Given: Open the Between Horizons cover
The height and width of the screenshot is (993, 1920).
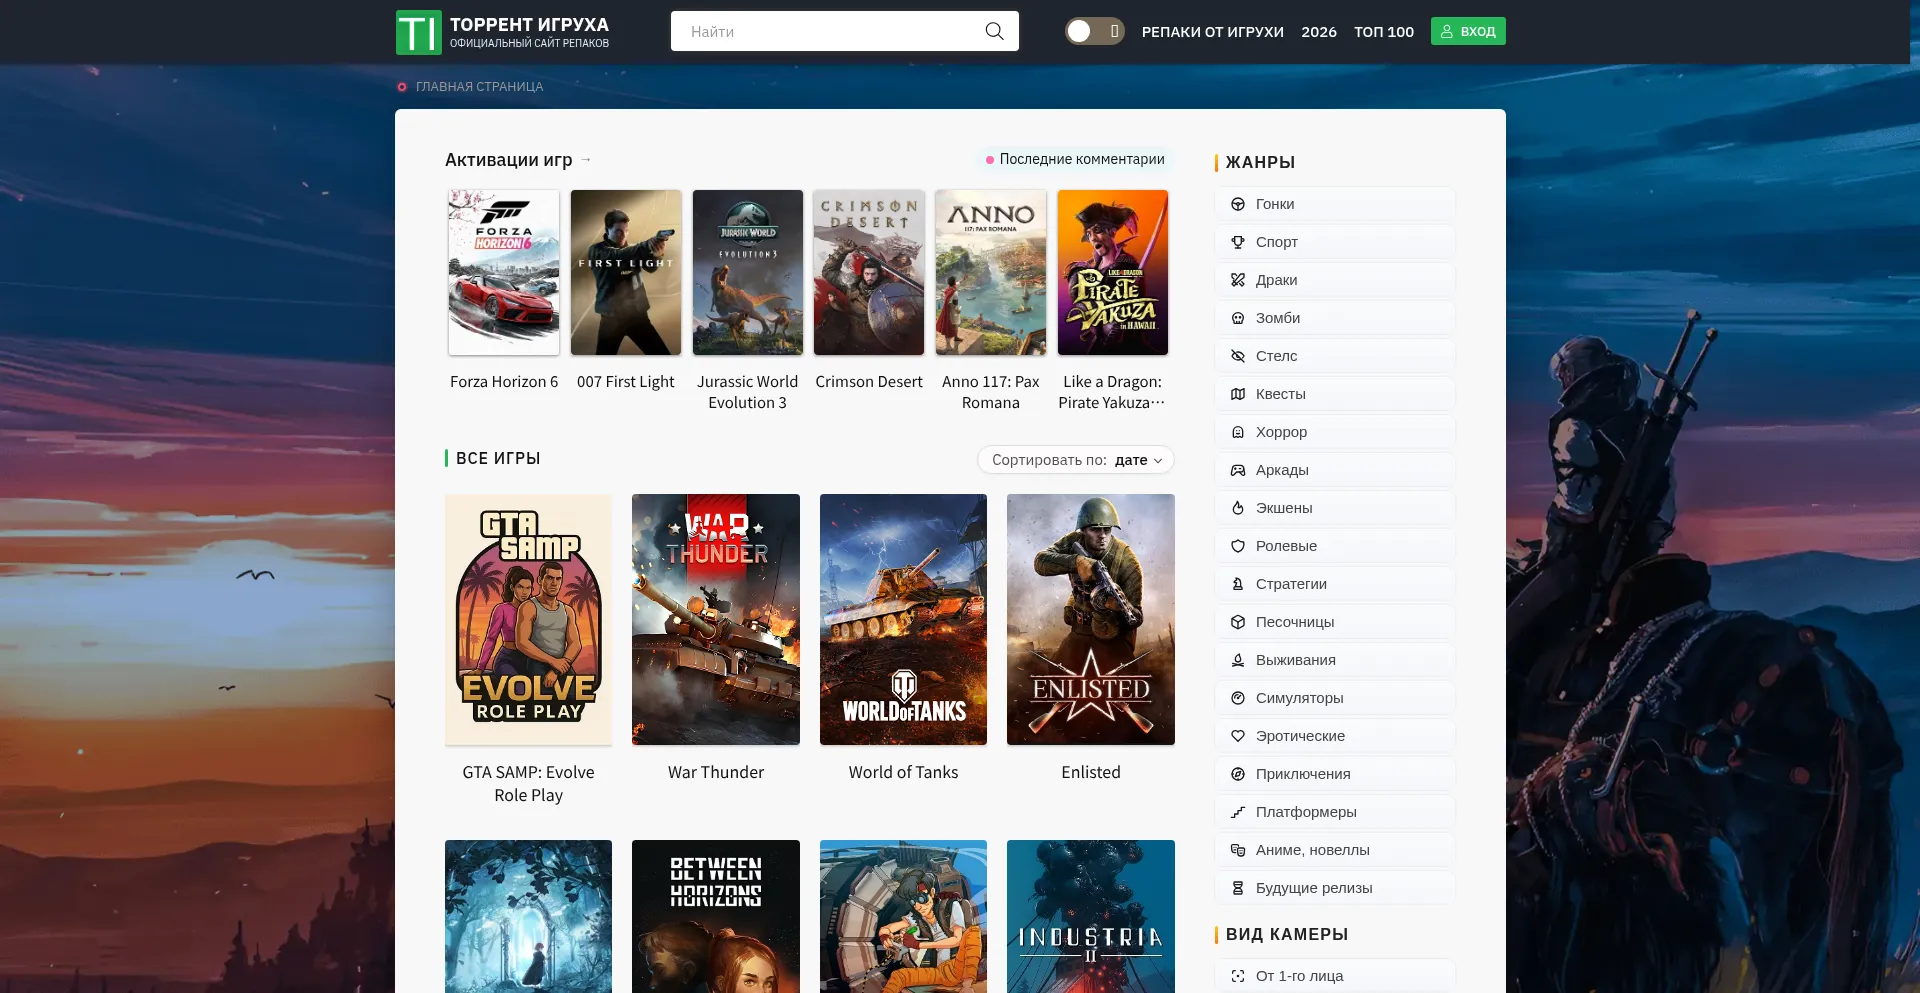Looking at the screenshot, I should tap(716, 916).
